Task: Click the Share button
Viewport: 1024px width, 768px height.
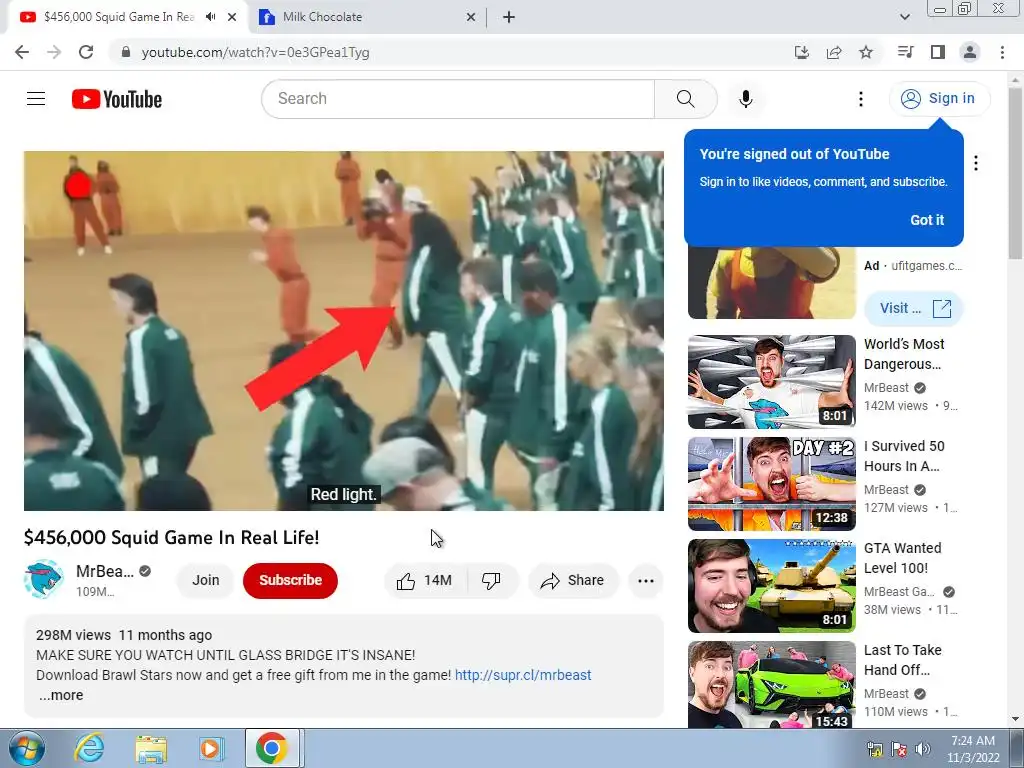Action: [573, 581]
